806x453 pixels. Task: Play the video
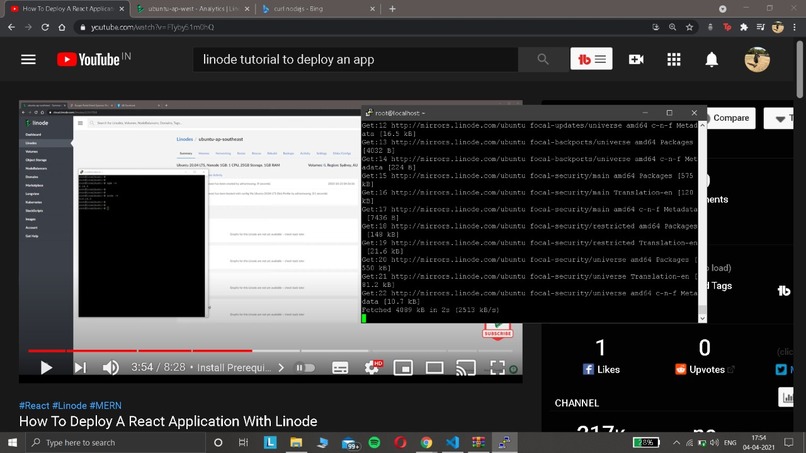(x=46, y=368)
